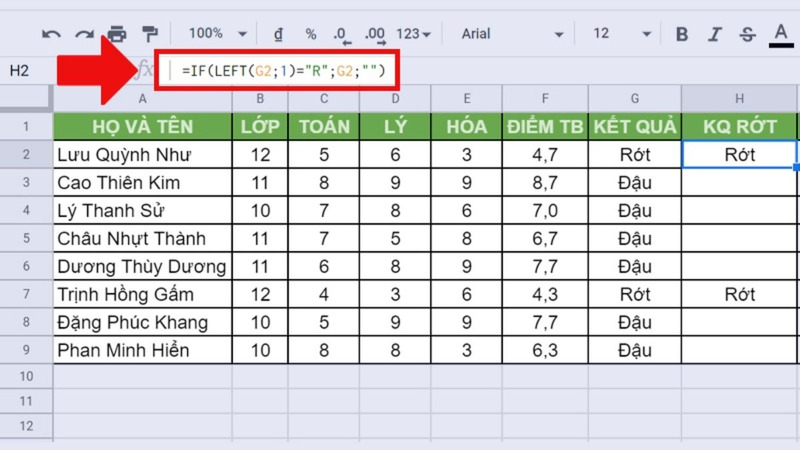
Task: Open the text color picker
Action: (781, 34)
